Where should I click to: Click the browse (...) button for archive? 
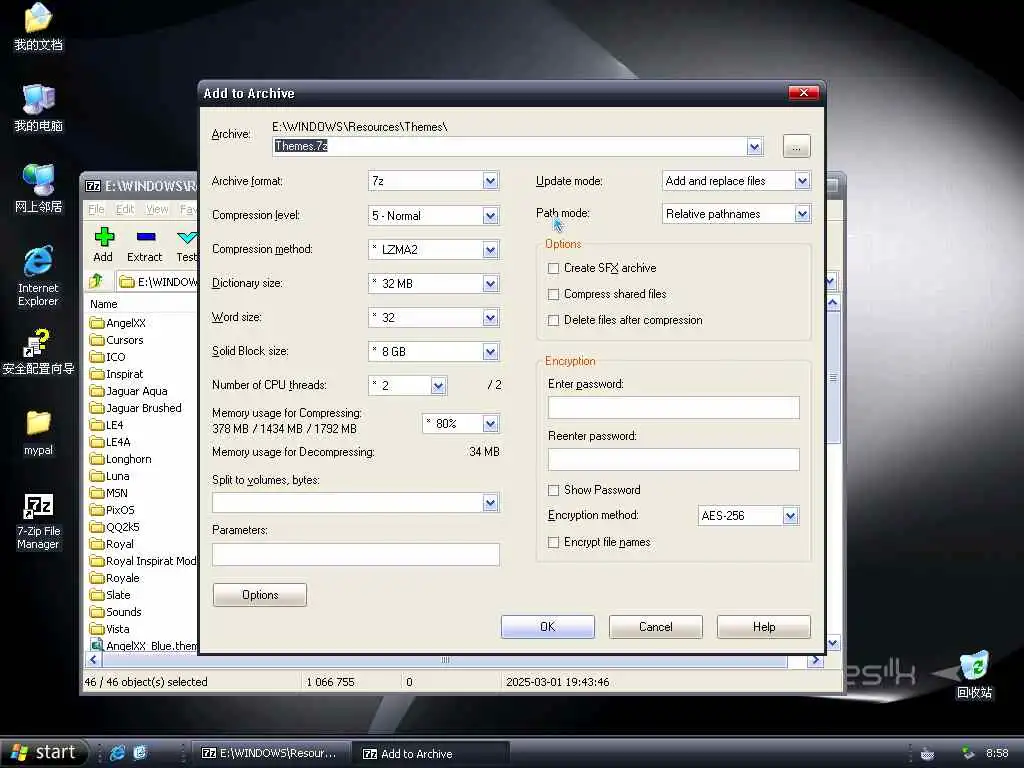[796, 146]
